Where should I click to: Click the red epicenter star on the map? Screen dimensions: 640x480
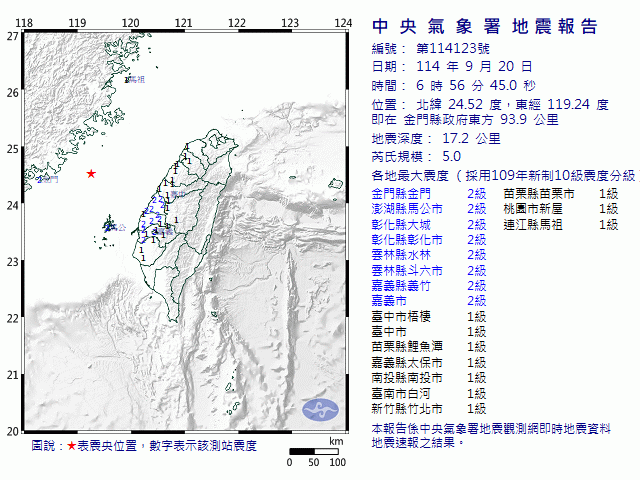(x=91, y=173)
